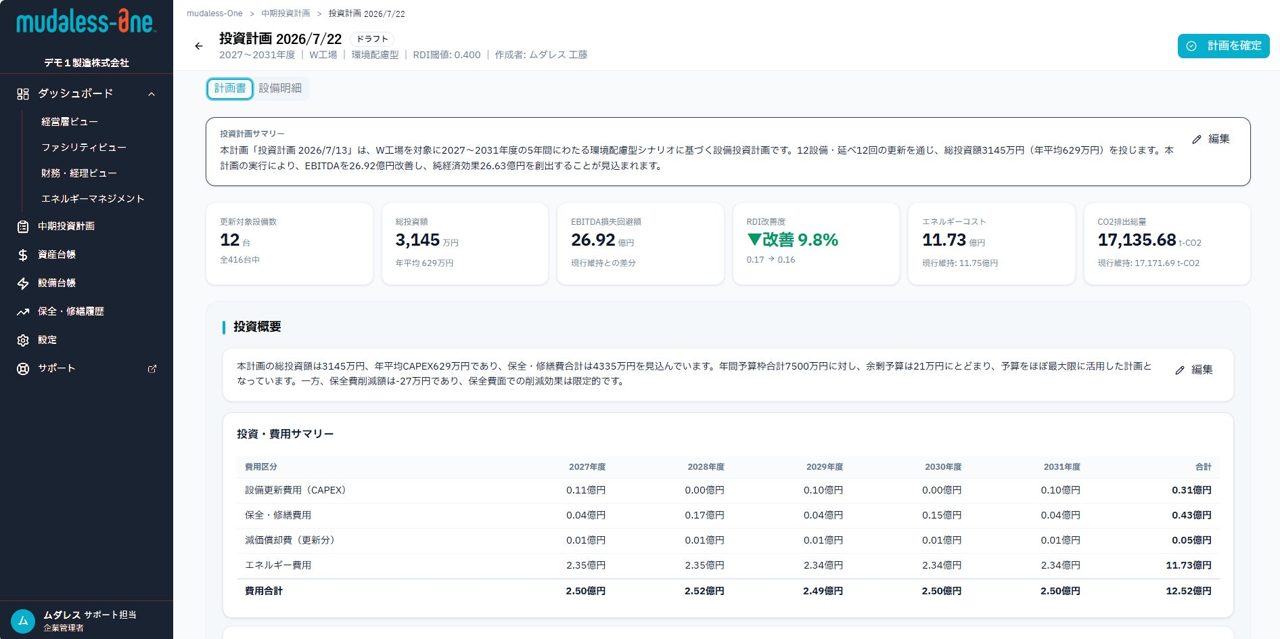Click CO2排出総量 value 17,135.68
This screenshot has width=1280, height=639.
tap(1137, 240)
